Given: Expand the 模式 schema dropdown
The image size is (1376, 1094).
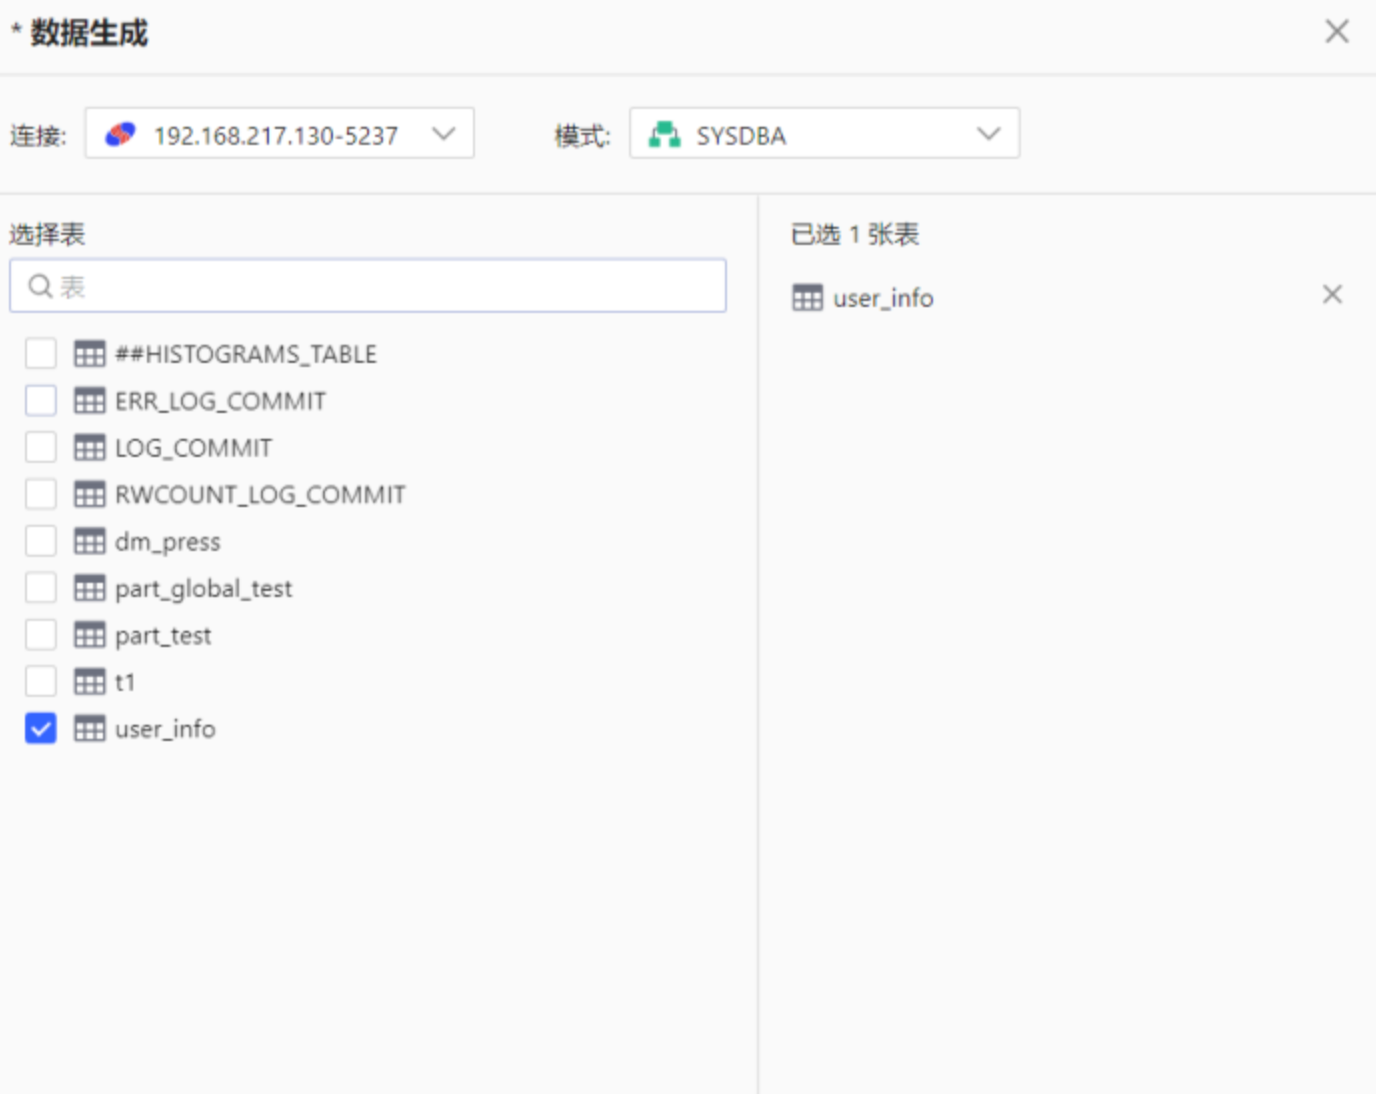Looking at the screenshot, I should tap(824, 134).
